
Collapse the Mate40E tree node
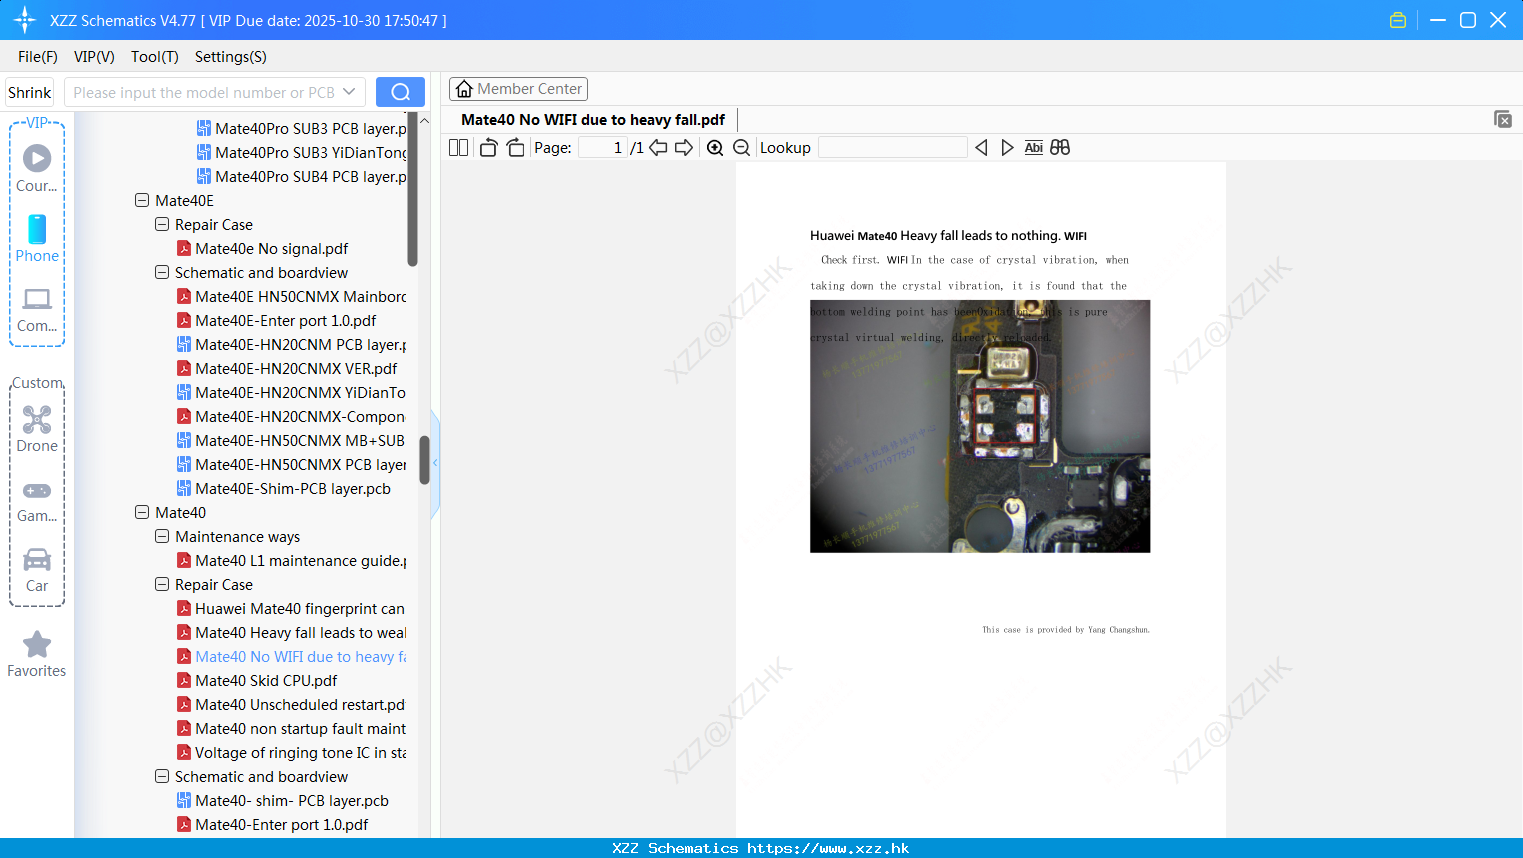click(x=142, y=200)
